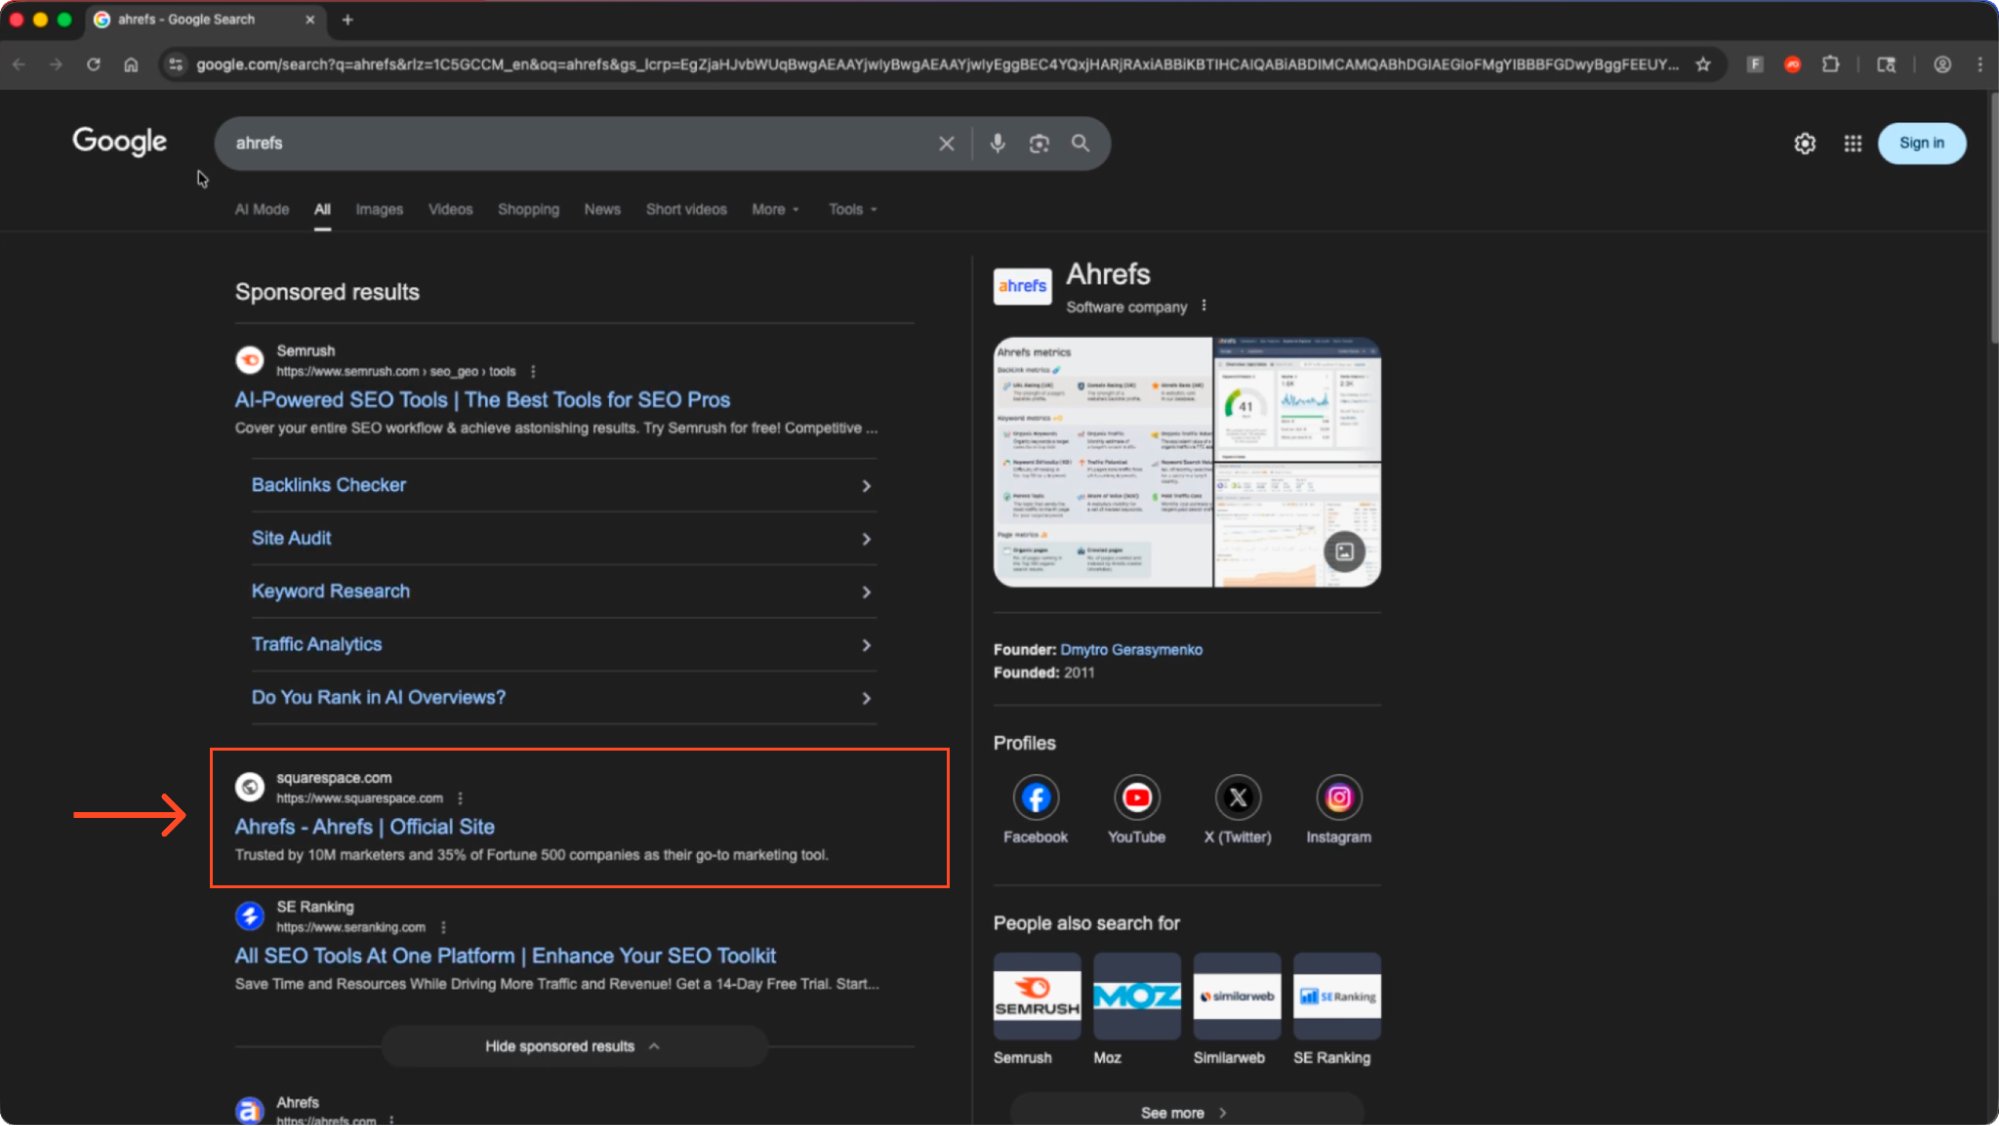The image size is (1999, 1126).
Task: Open the More search categories dropdown
Action: (x=773, y=209)
